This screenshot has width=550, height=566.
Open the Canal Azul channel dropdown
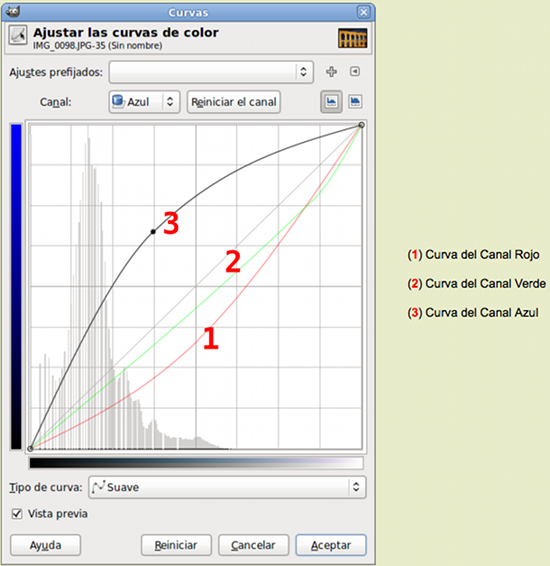pos(144,102)
